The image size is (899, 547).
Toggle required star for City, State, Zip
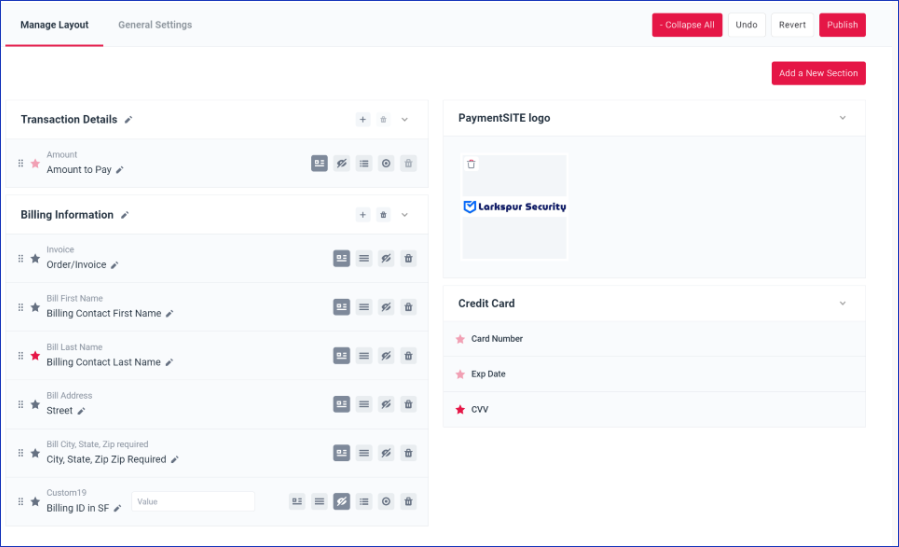tap(36, 454)
